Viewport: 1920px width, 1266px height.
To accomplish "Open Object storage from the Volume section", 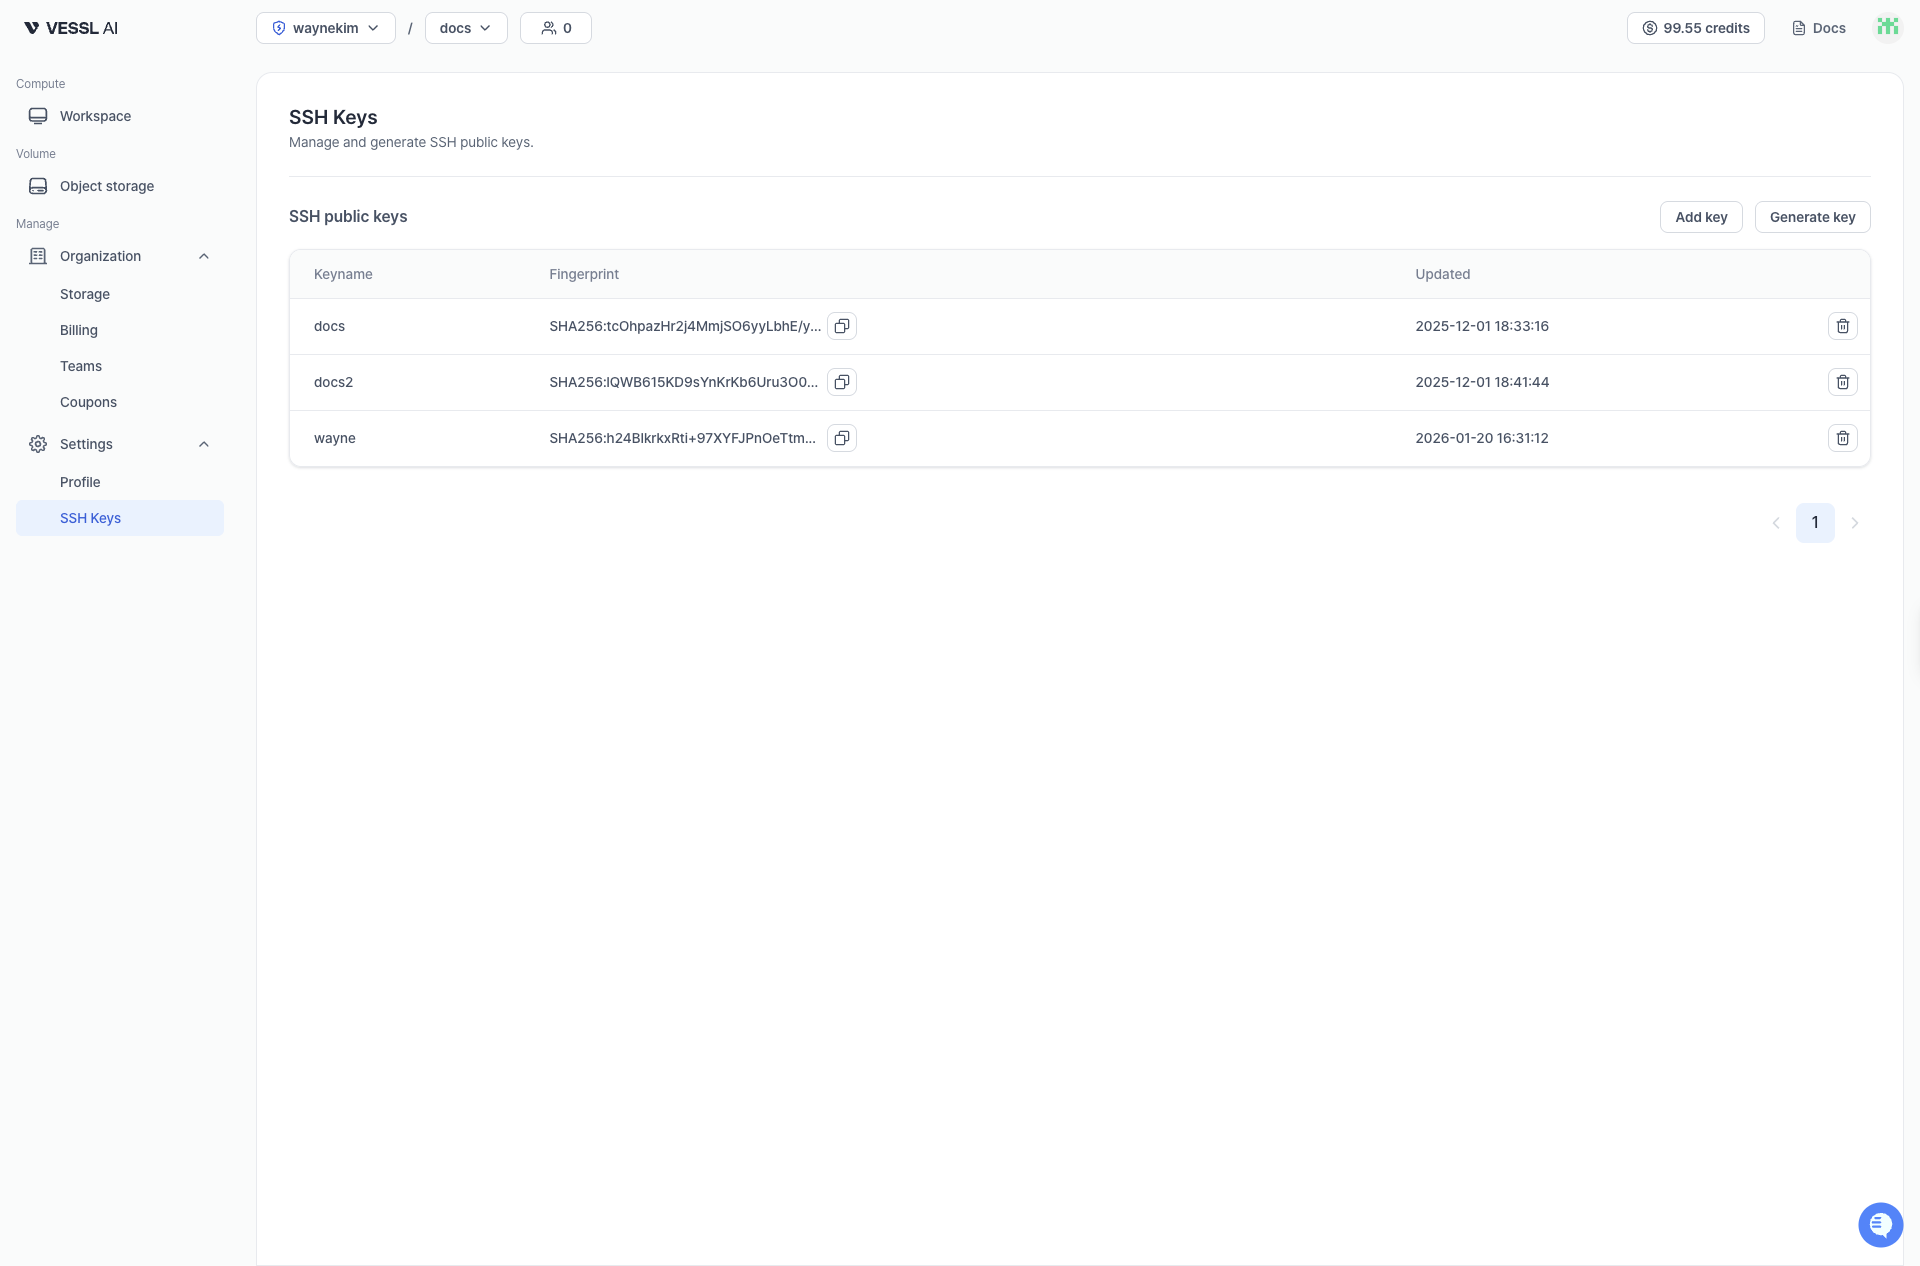I will (x=106, y=186).
